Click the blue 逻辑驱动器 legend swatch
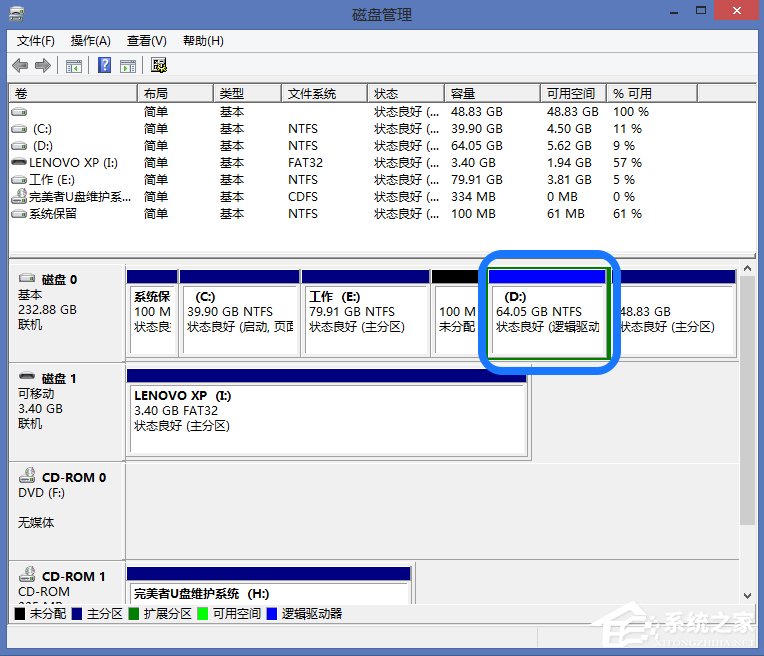This screenshot has width=764, height=656. tap(272, 614)
